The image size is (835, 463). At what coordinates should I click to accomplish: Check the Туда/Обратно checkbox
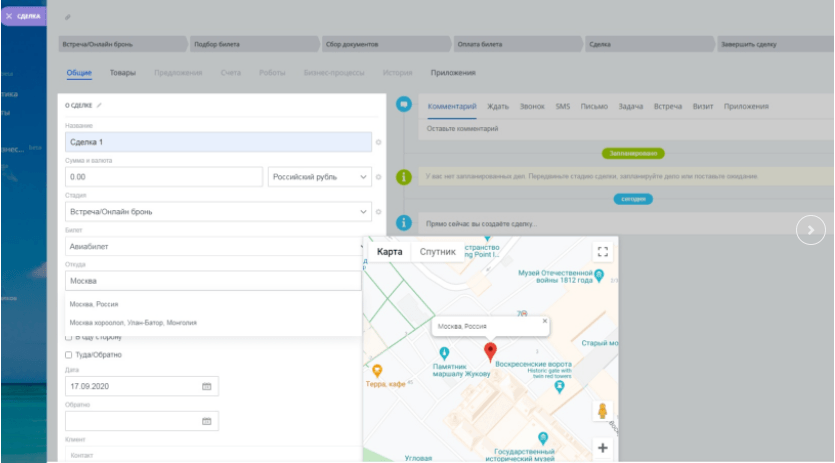69,355
